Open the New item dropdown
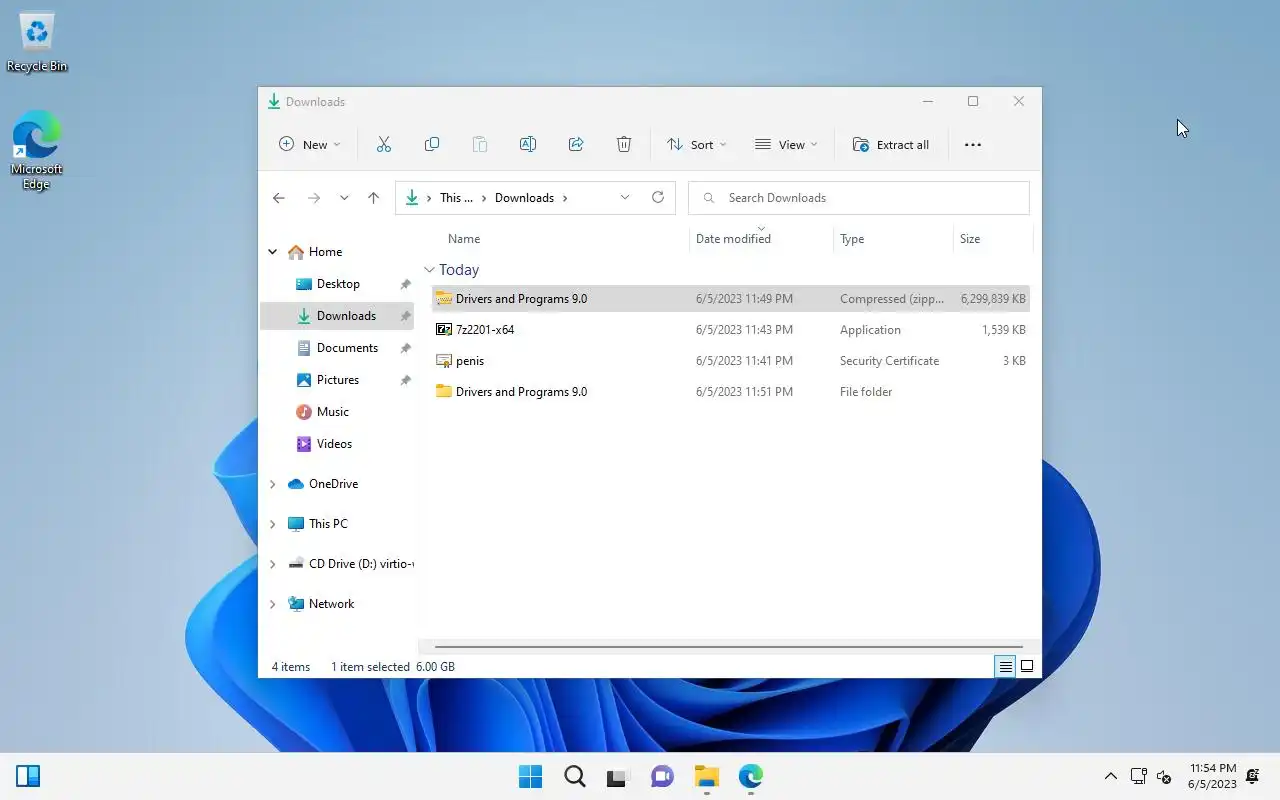This screenshot has width=1280, height=800. coord(310,145)
